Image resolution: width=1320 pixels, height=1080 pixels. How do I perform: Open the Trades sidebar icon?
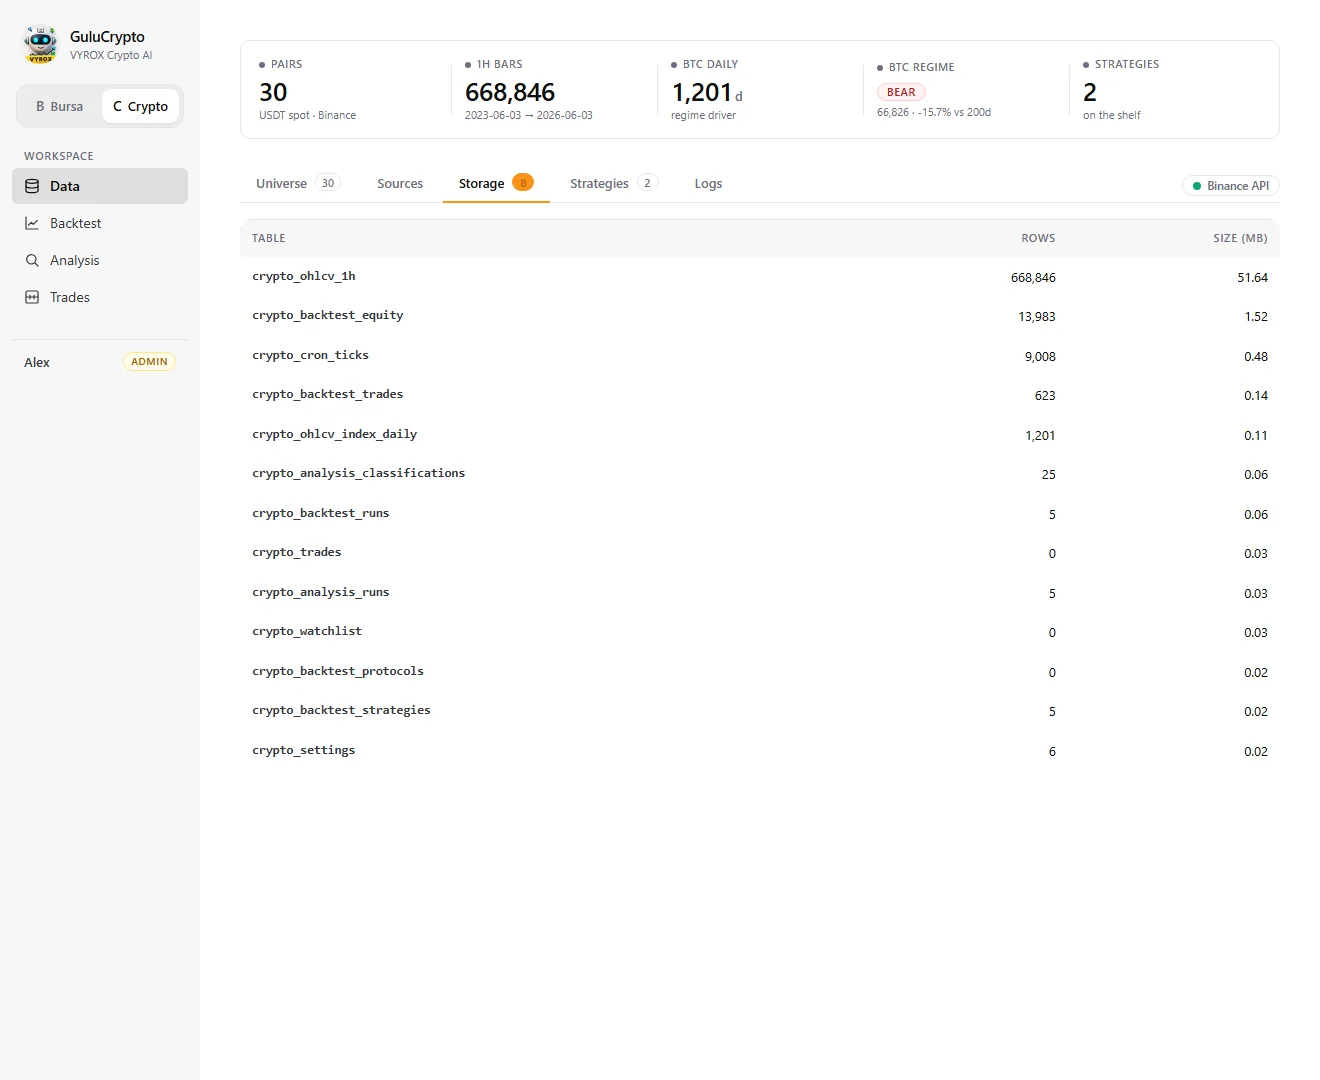[32, 297]
